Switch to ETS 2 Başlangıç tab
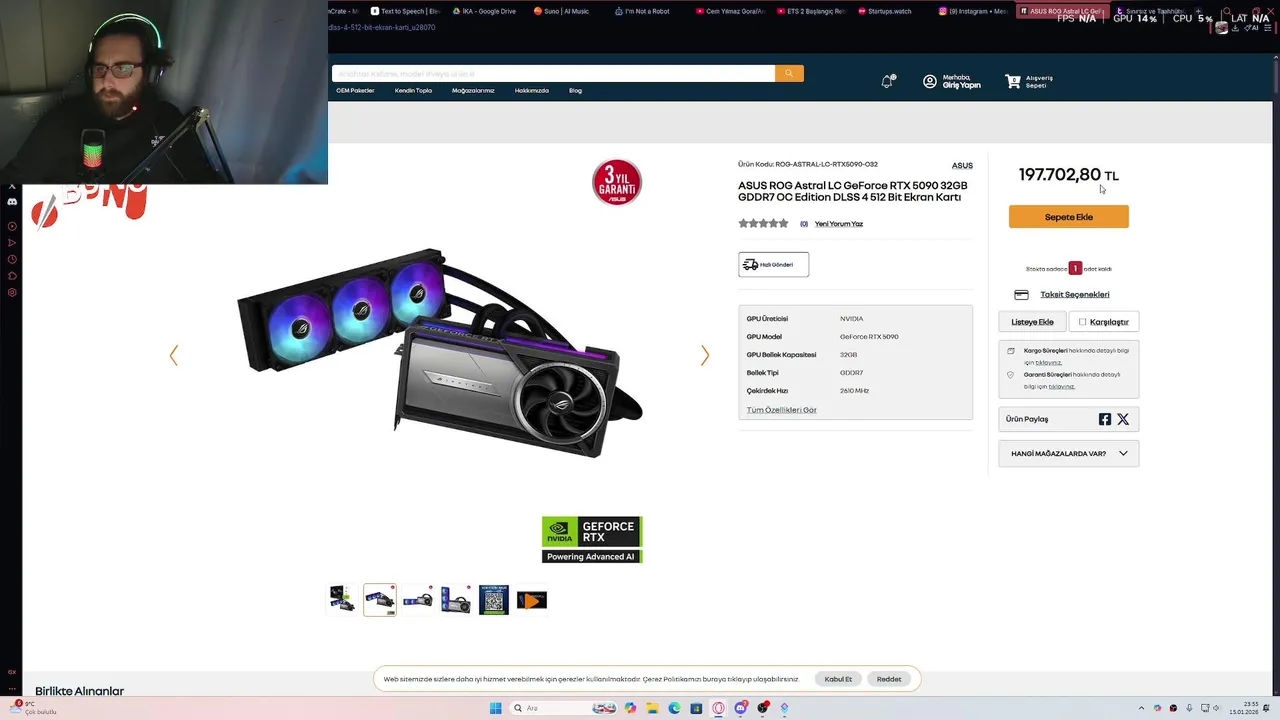This screenshot has height=720, width=1280. pyautogui.click(x=810, y=11)
